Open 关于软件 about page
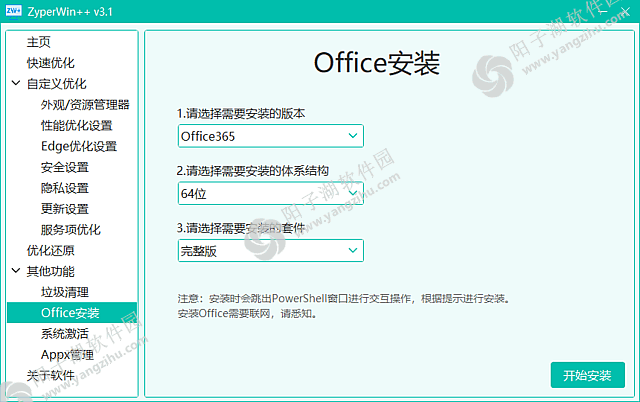This screenshot has height=402, width=640. tap(51, 375)
